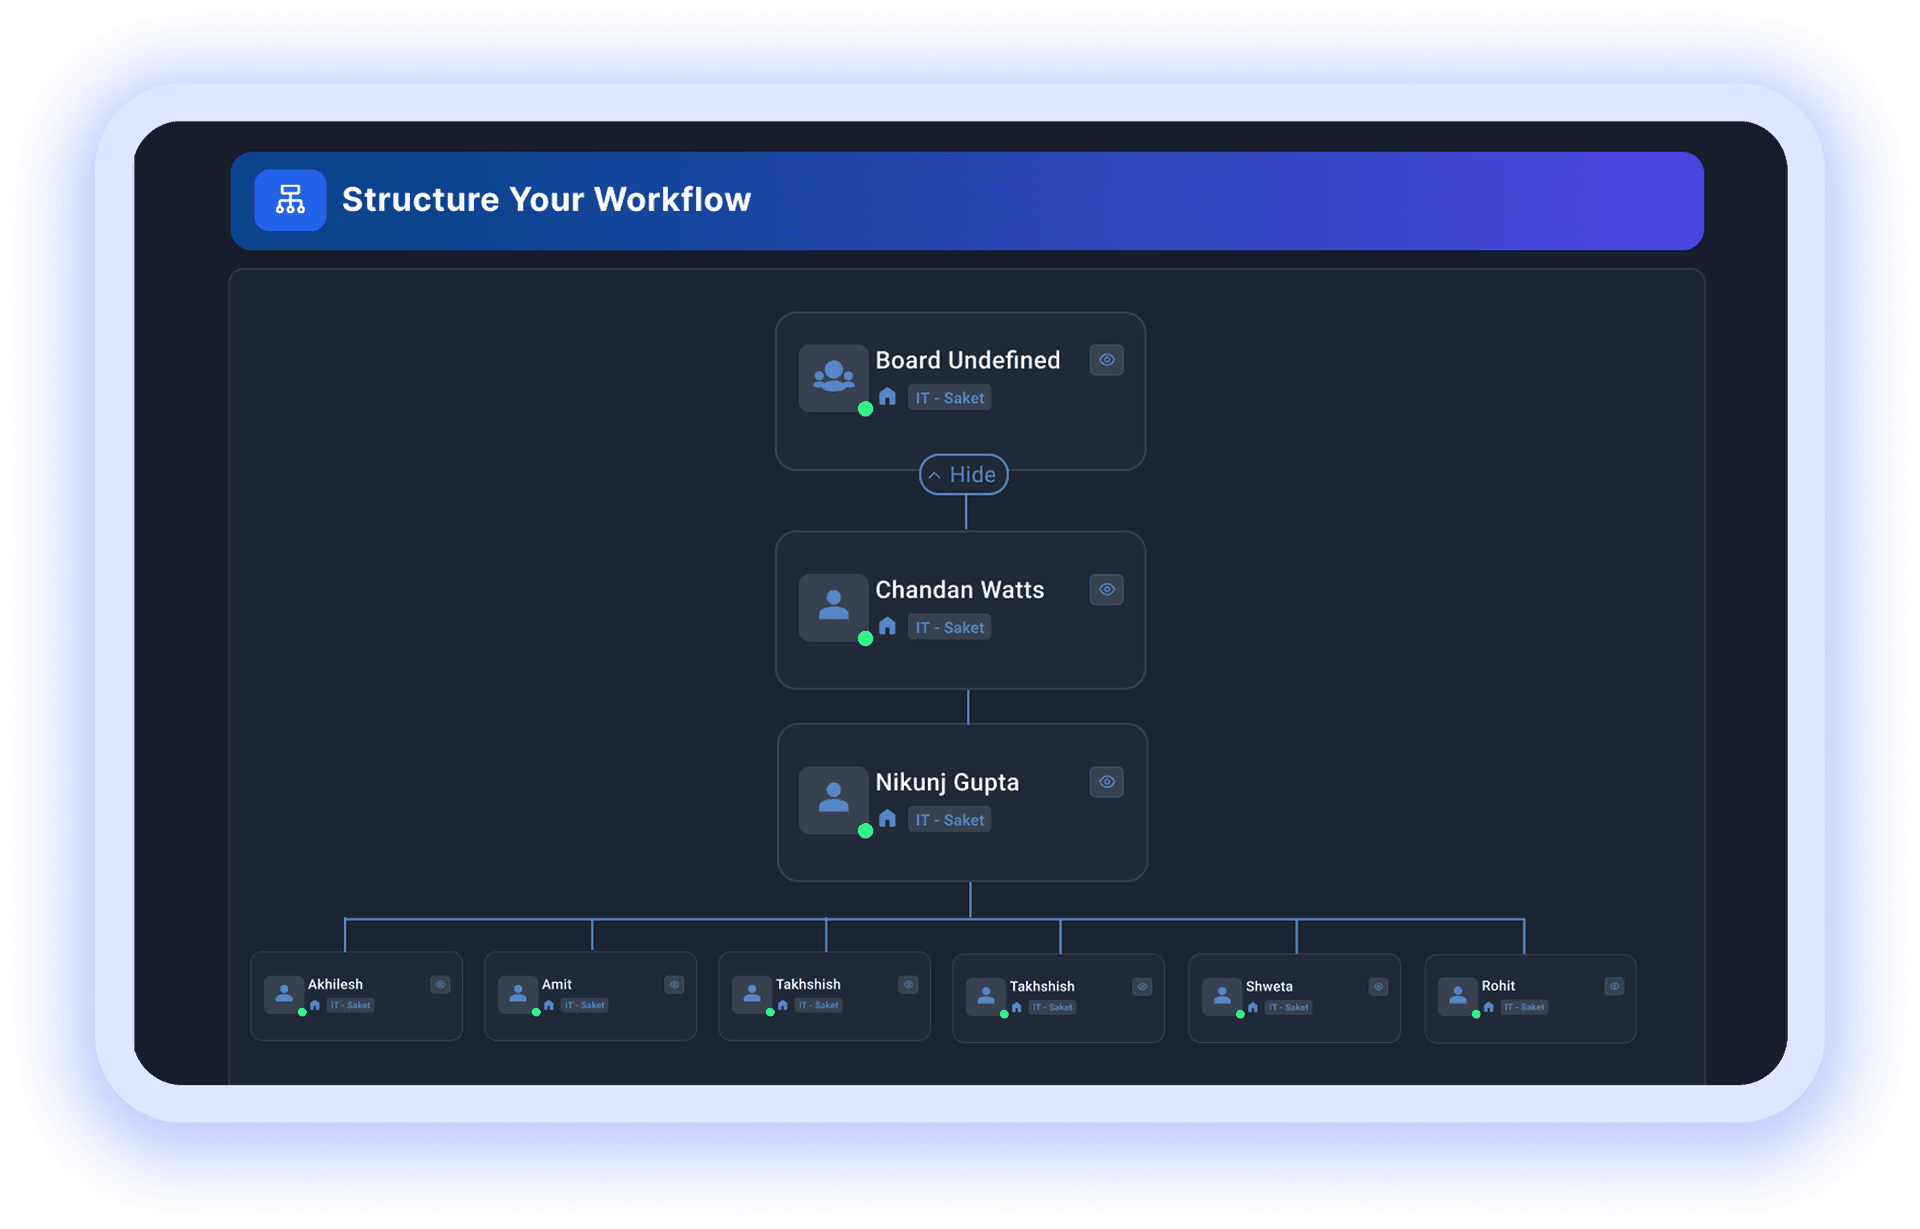The height and width of the screenshot is (1229, 1920).
Task: Click the home icon under Chandan Watts
Action: click(x=887, y=627)
